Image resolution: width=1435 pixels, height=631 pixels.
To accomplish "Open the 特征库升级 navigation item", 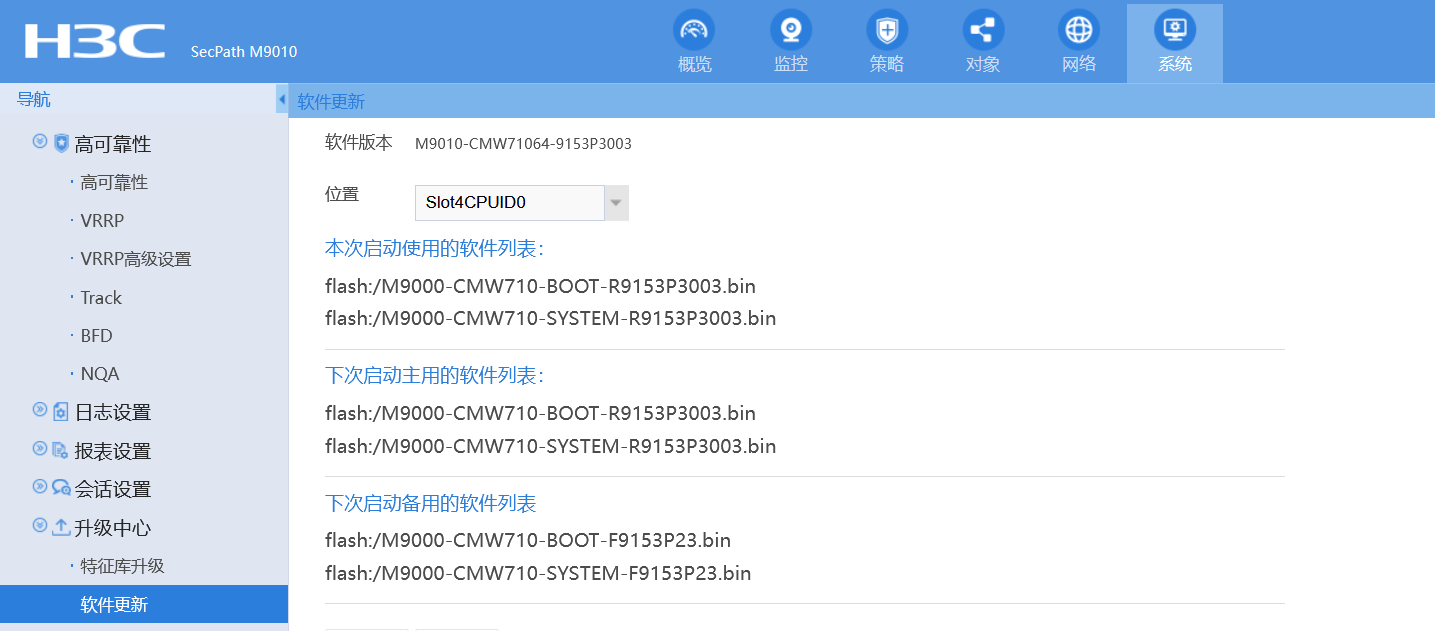I will click(122, 566).
